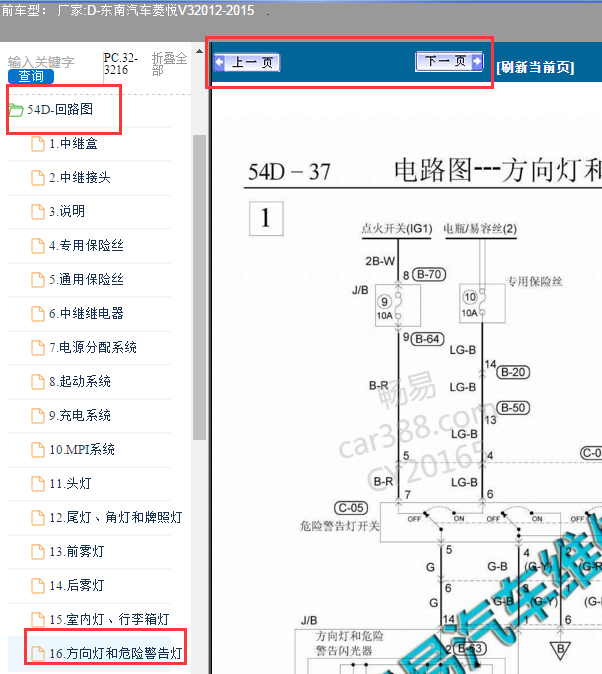Click the page icon beside 1.中继盒

(x=38, y=144)
